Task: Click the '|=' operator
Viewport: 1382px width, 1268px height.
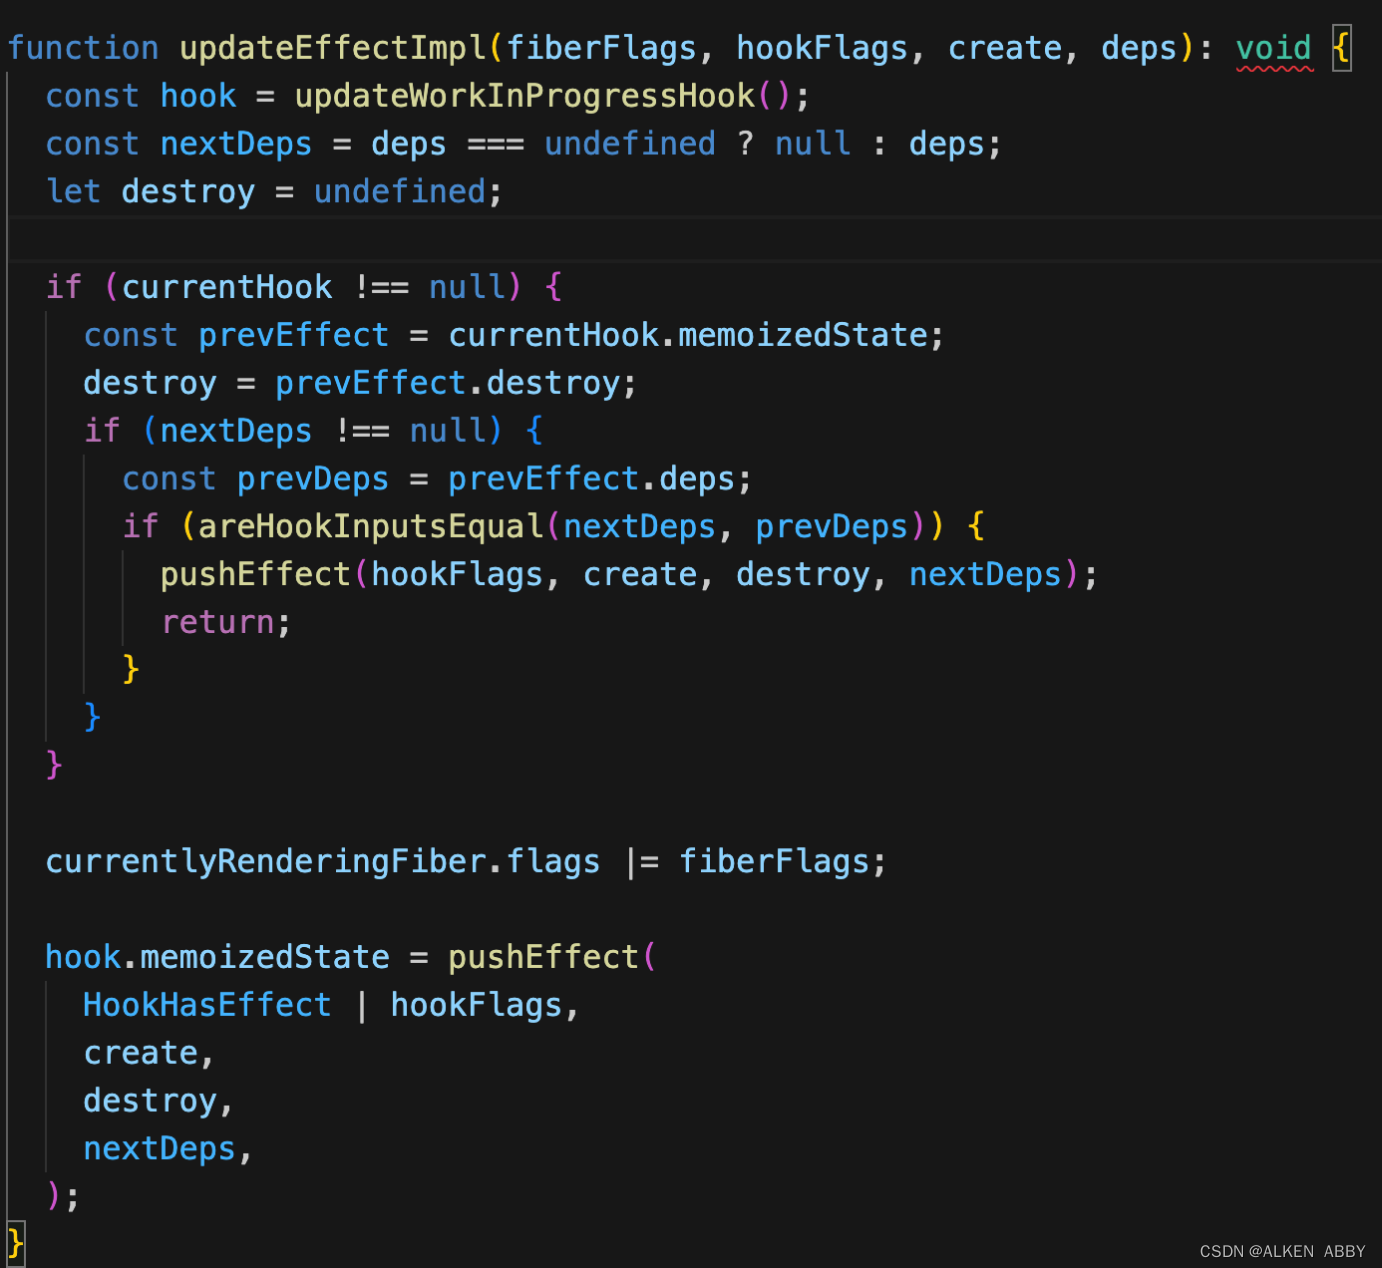Action: 643,862
